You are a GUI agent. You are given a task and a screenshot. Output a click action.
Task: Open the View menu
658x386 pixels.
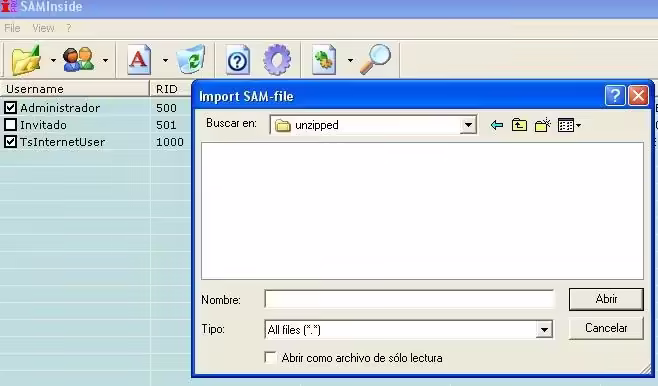click(43, 28)
